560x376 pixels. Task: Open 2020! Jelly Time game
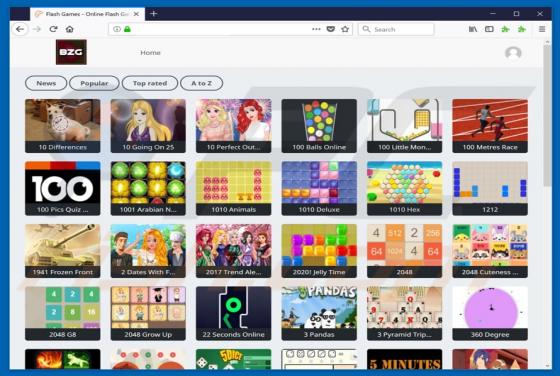[x=319, y=251]
